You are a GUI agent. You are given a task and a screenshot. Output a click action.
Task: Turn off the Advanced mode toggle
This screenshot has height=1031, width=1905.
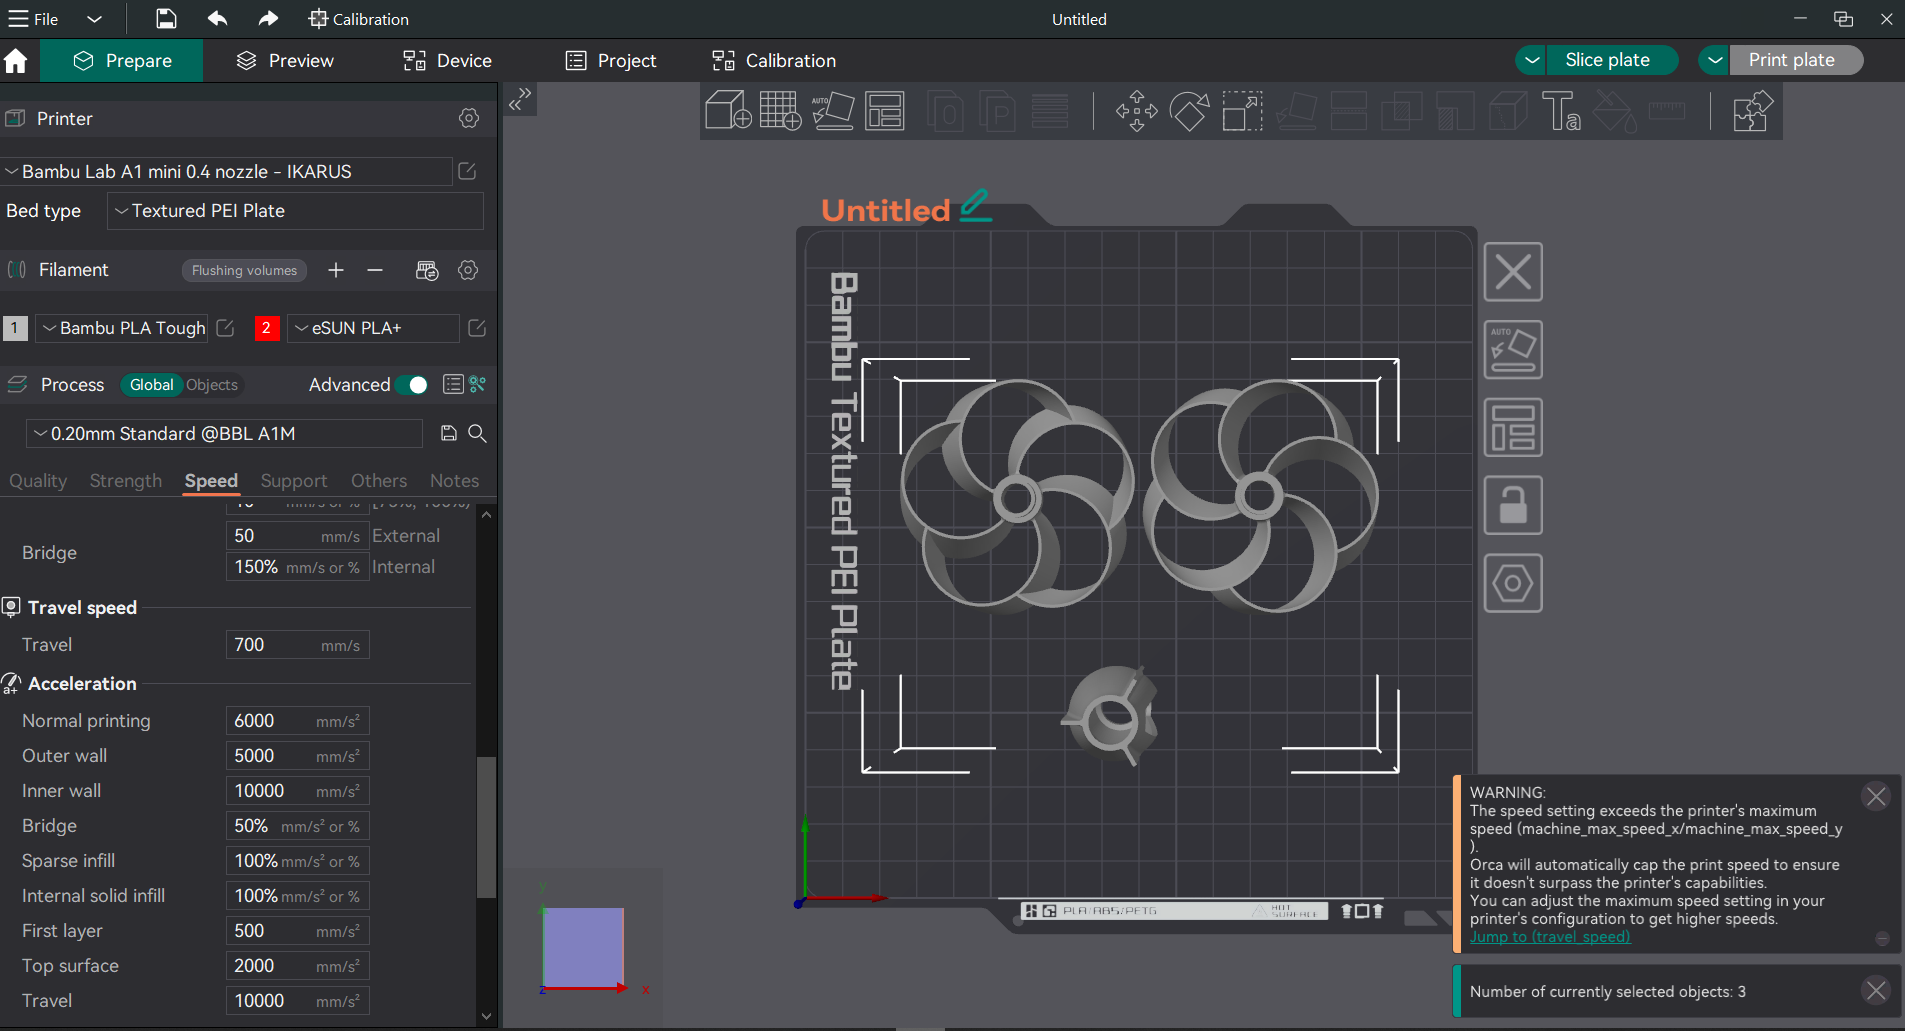coord(412,385)
